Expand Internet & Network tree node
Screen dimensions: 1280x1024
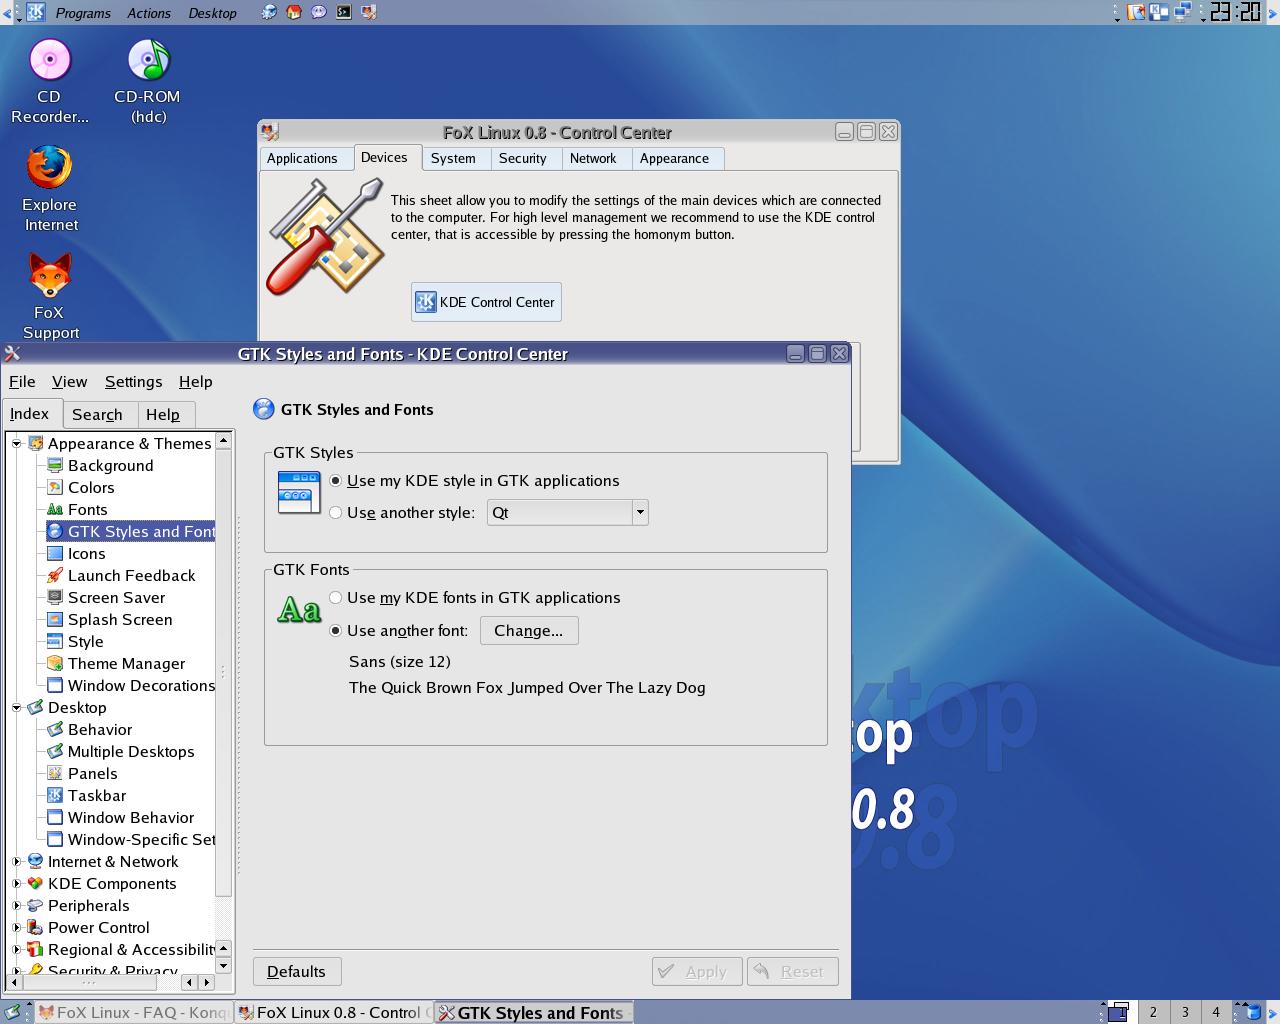[x=17, y=862]
